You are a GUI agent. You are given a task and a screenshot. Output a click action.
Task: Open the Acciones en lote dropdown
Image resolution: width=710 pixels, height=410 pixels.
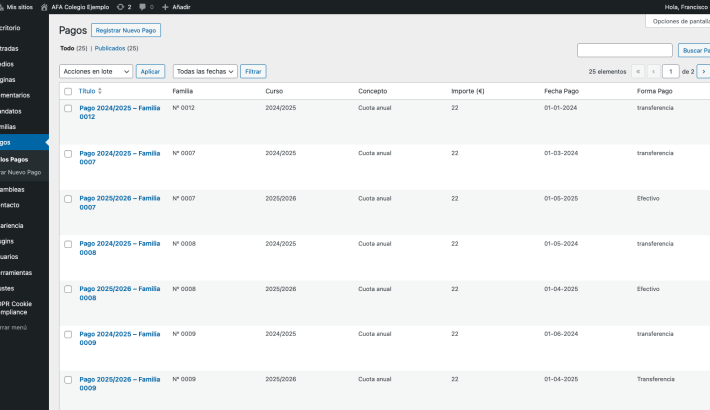click(96, 72)
